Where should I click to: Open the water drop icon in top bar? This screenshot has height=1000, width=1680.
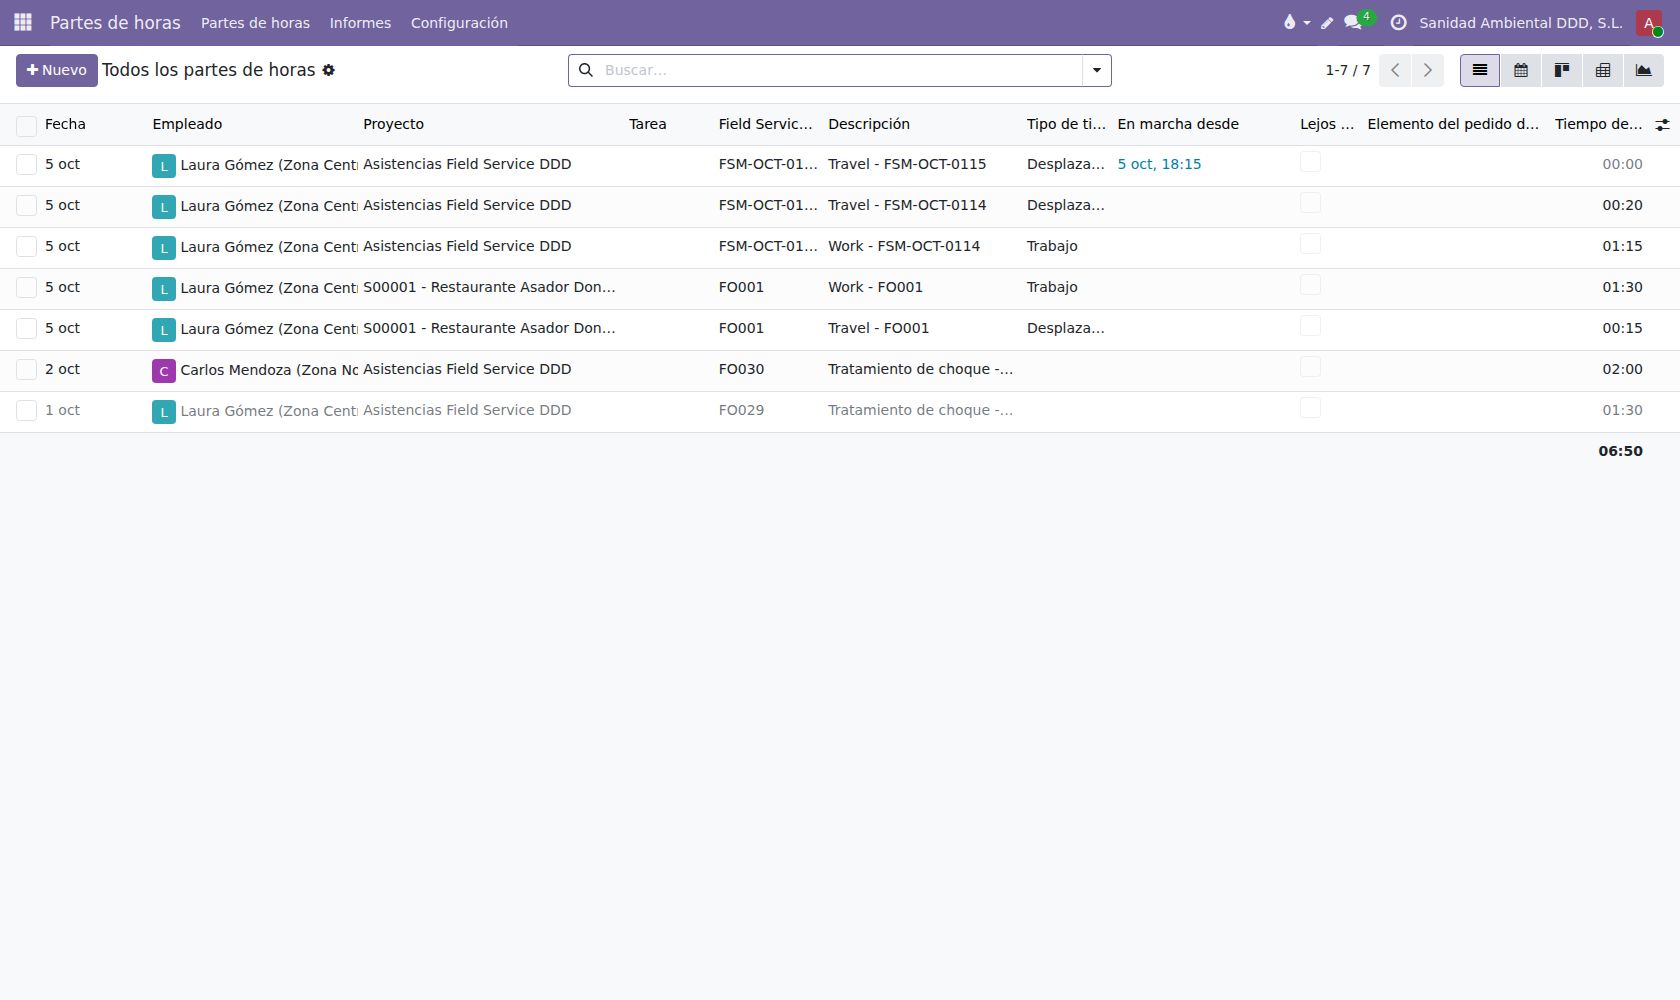coord(1296,22)
